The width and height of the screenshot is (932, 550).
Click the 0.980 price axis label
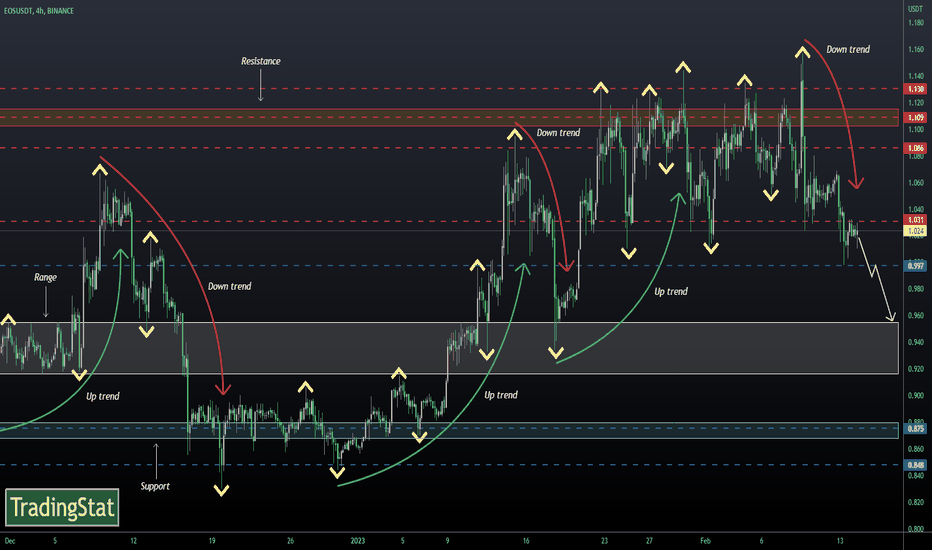(916, 289)
